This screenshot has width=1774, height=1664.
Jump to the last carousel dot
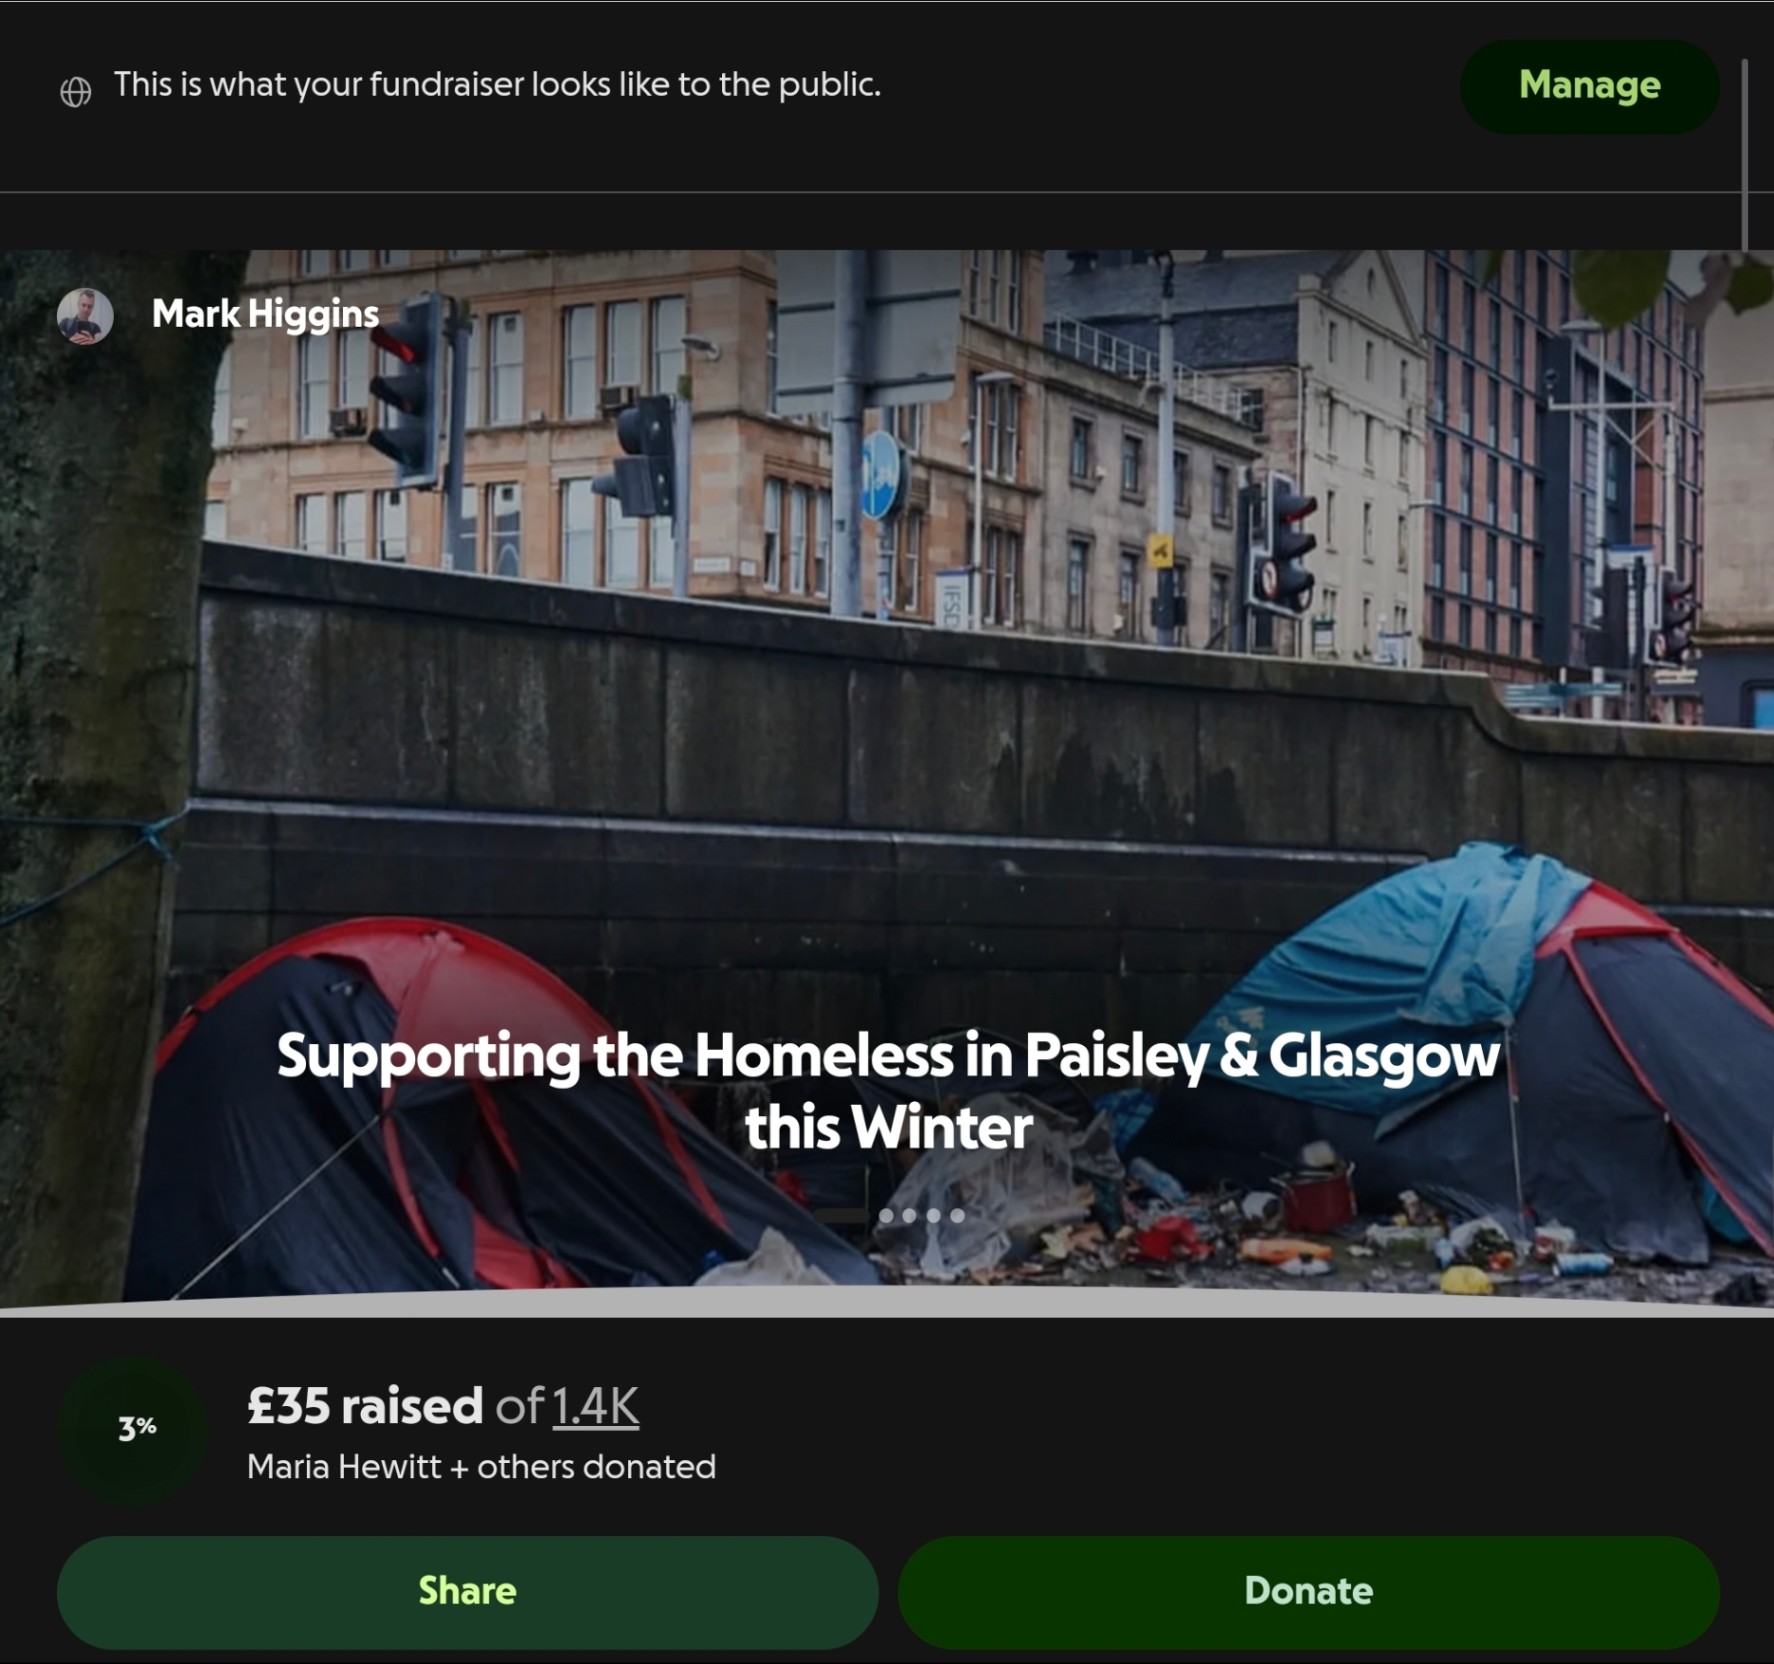(x=957, y=1216)
